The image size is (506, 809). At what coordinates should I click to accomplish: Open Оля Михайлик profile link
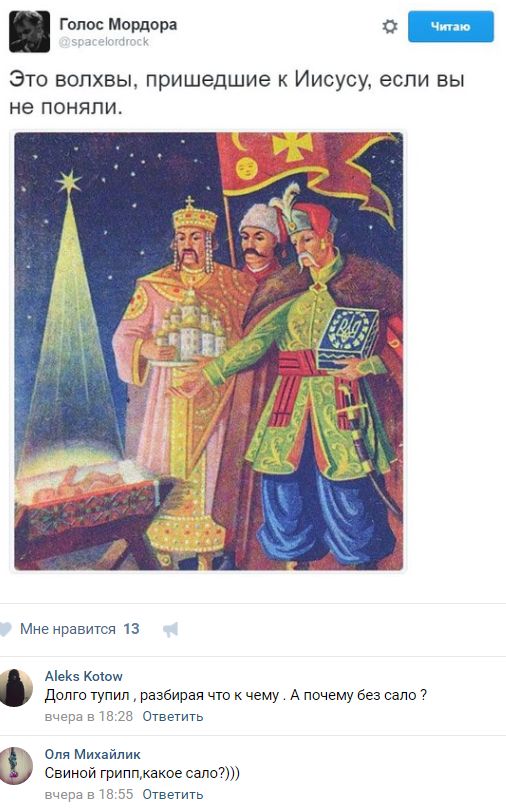coord(92,754)
